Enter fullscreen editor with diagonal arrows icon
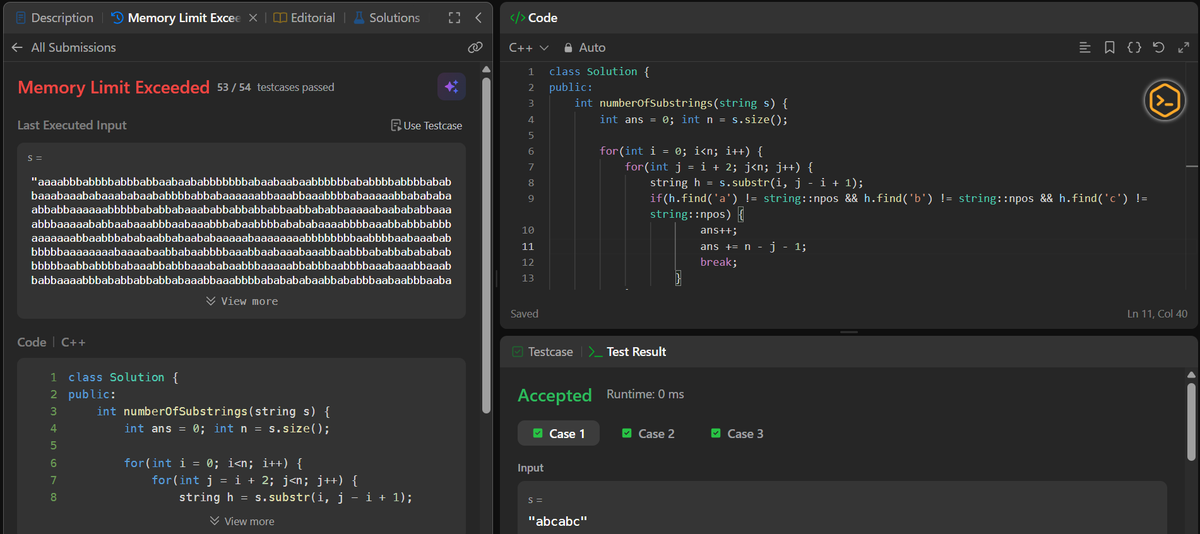 pyautogui.click(x=1182, y=47)
